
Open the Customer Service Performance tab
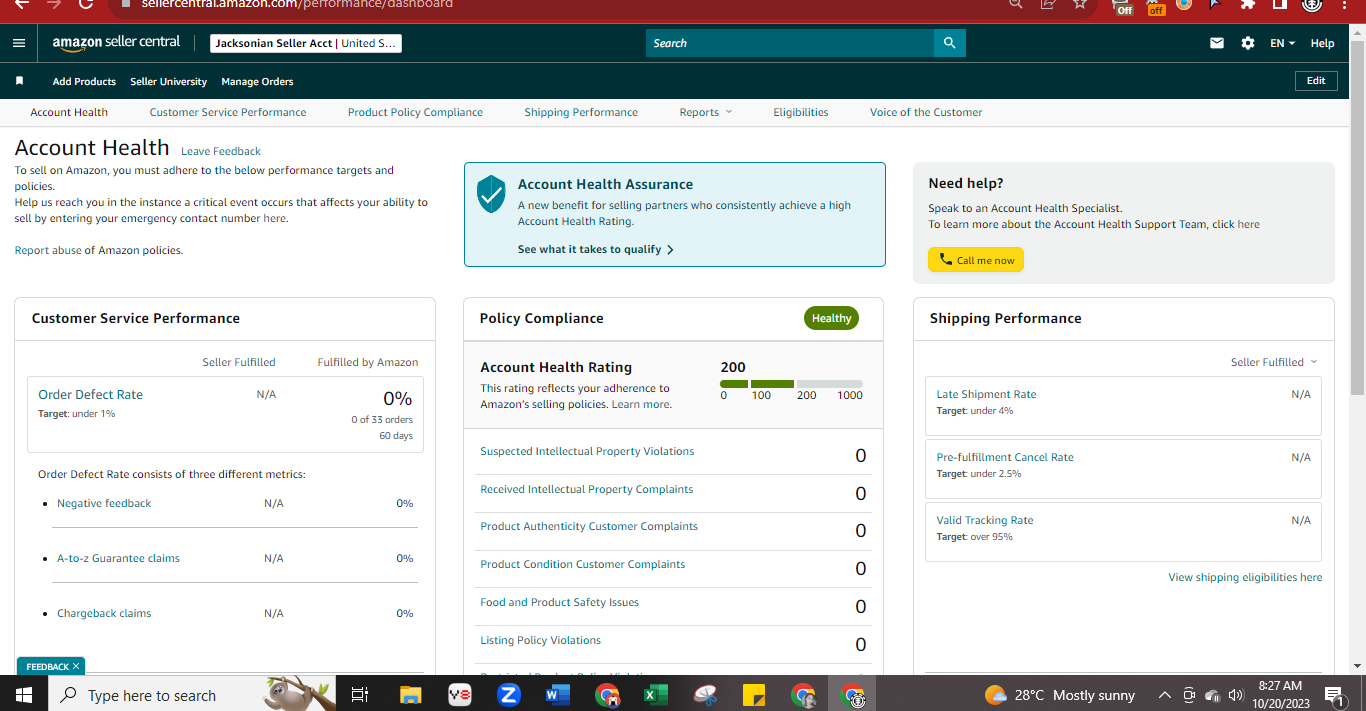pos(228,112)
